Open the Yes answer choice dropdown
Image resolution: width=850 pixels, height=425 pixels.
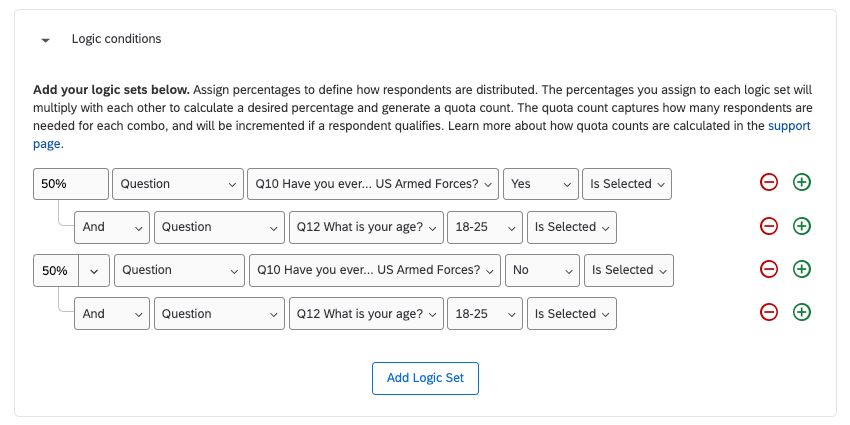[x=540, y=184]
